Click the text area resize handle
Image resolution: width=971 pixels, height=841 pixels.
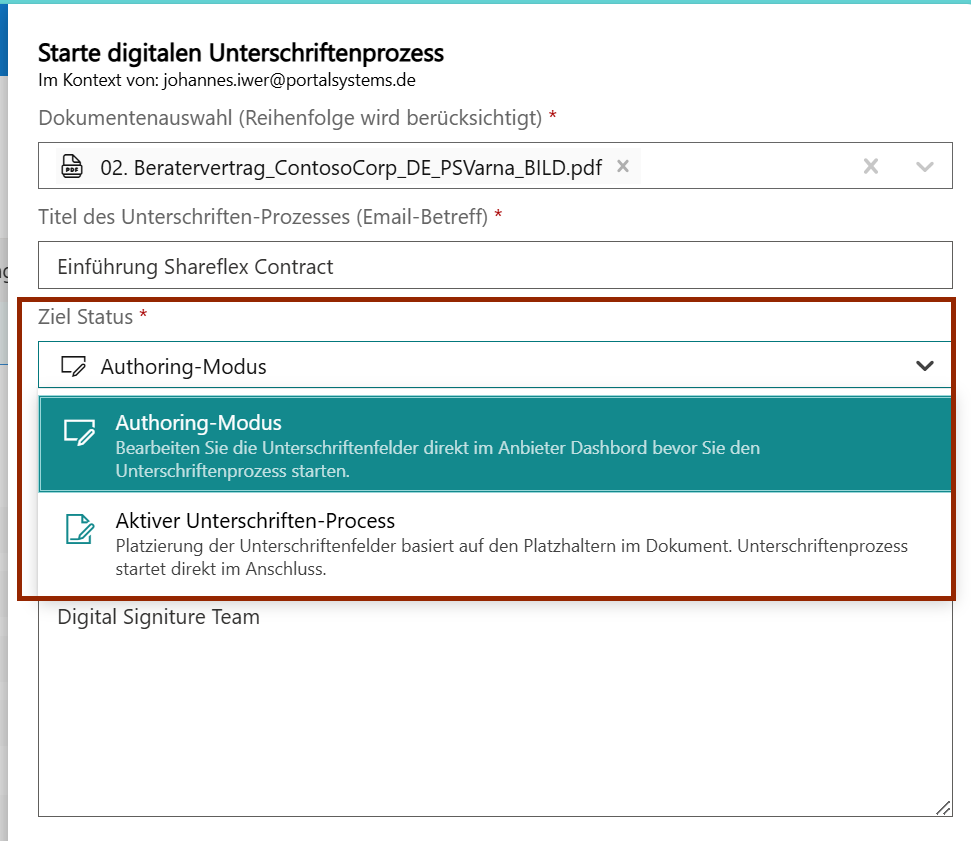[x=942, y=807]
